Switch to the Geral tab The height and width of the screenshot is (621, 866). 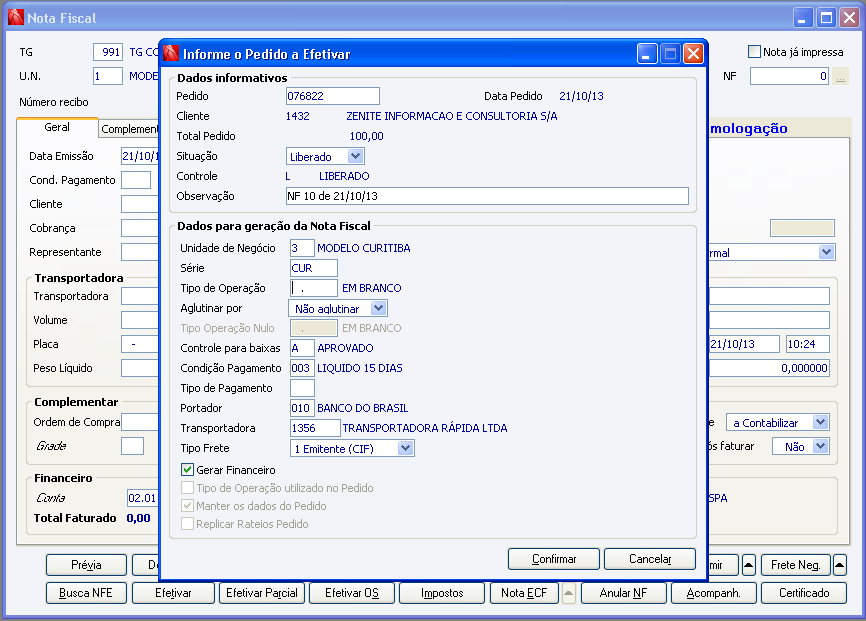[x=57, y=127]
